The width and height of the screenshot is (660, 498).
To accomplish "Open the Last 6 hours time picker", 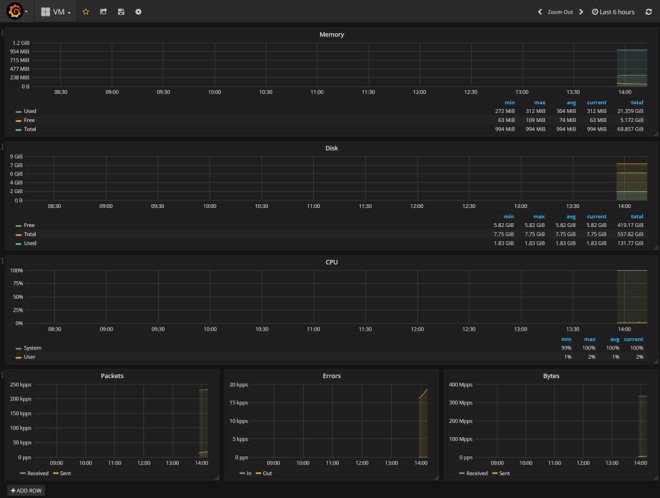I will [x=614, y=12].
